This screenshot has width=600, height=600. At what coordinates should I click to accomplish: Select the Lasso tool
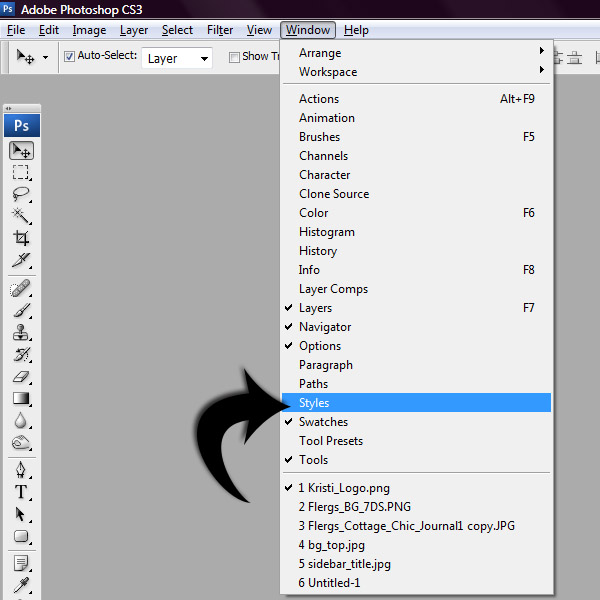(x=21, y=194)
